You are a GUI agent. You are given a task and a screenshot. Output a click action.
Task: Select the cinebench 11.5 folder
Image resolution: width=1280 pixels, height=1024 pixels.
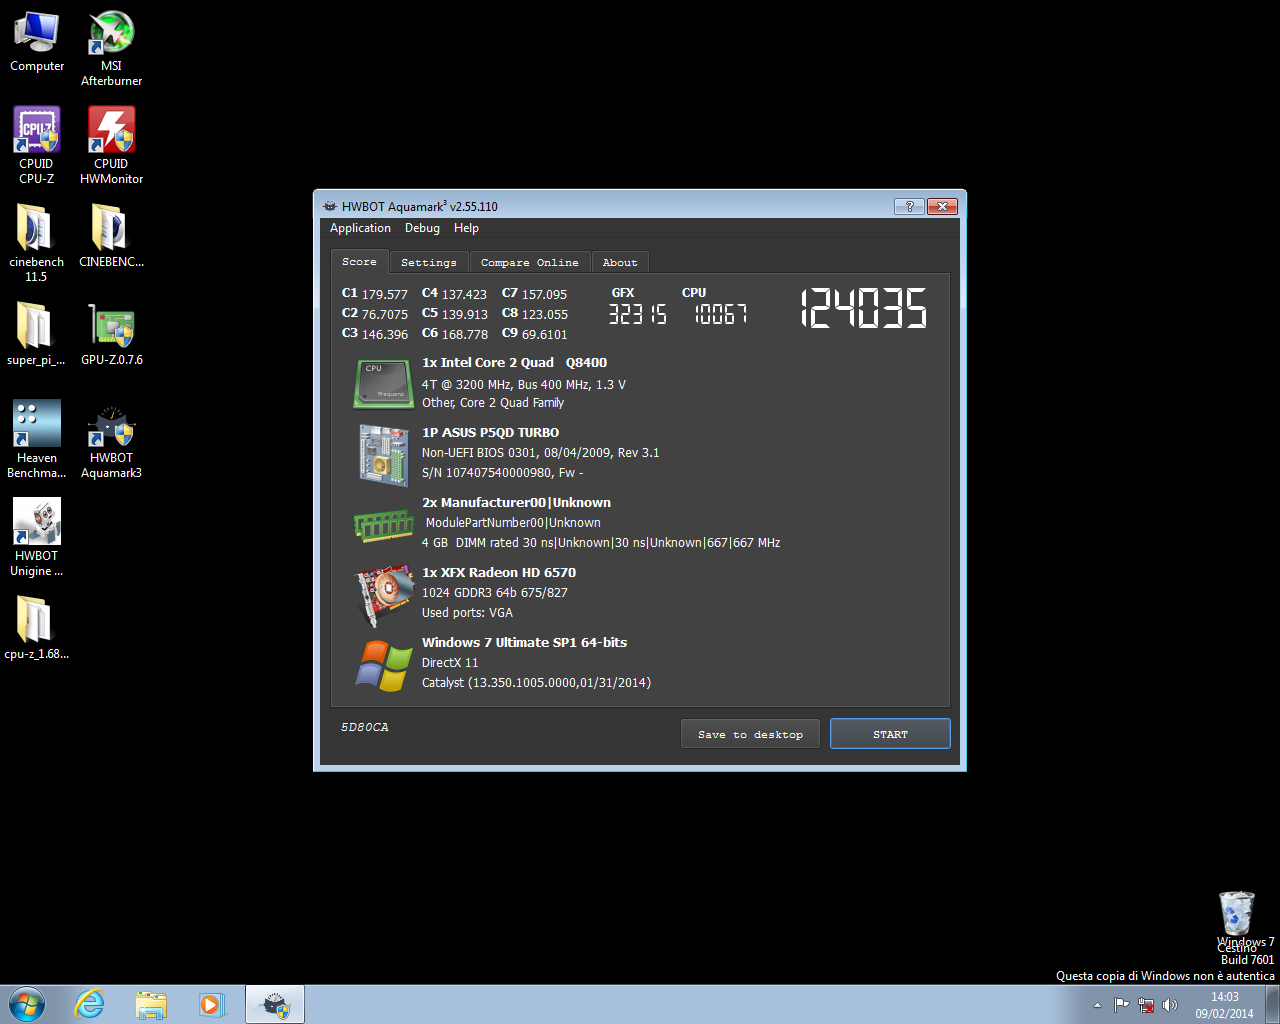[37, 243]
